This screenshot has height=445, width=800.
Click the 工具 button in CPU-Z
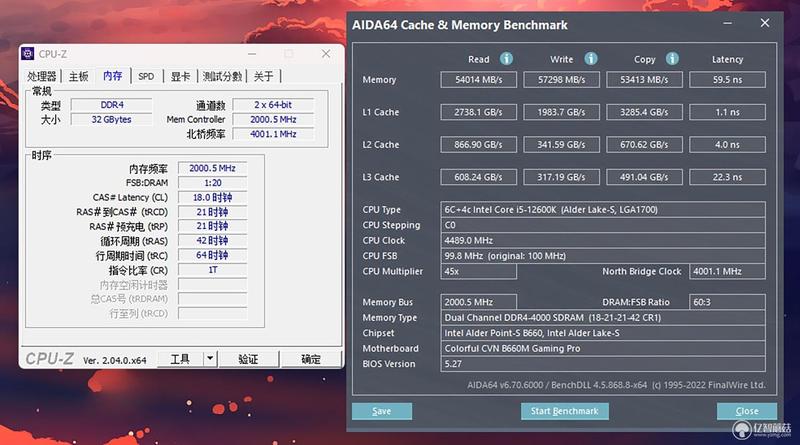pyautogui.click(x=180, y=359)
